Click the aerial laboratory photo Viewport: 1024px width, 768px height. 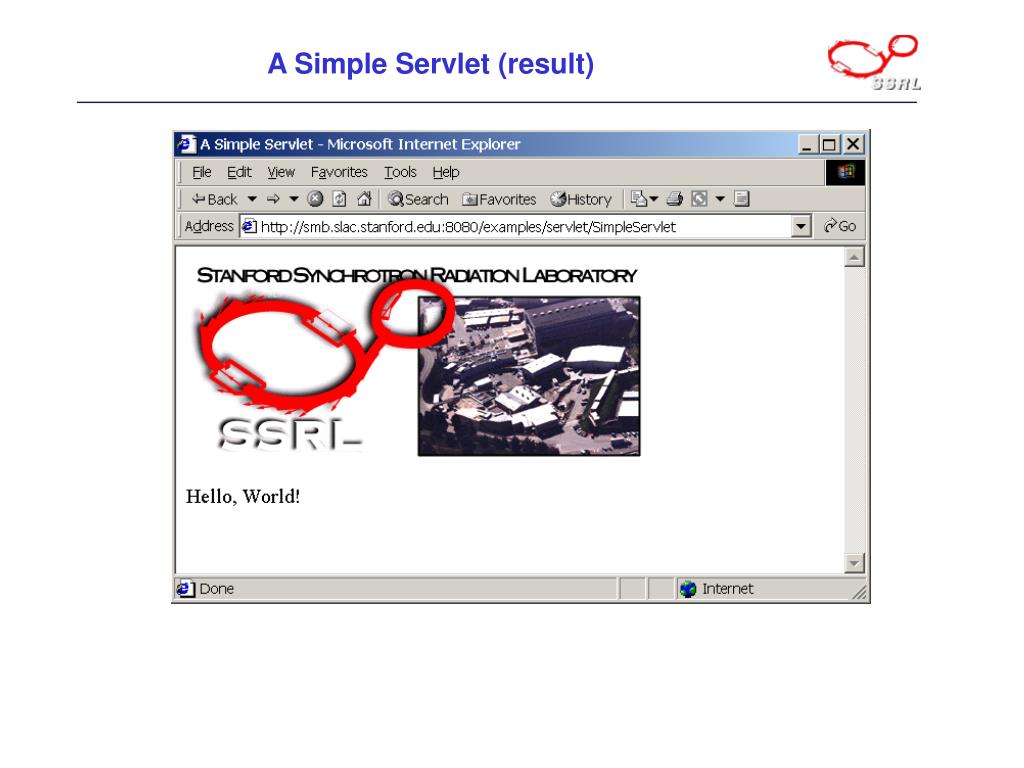529,376
